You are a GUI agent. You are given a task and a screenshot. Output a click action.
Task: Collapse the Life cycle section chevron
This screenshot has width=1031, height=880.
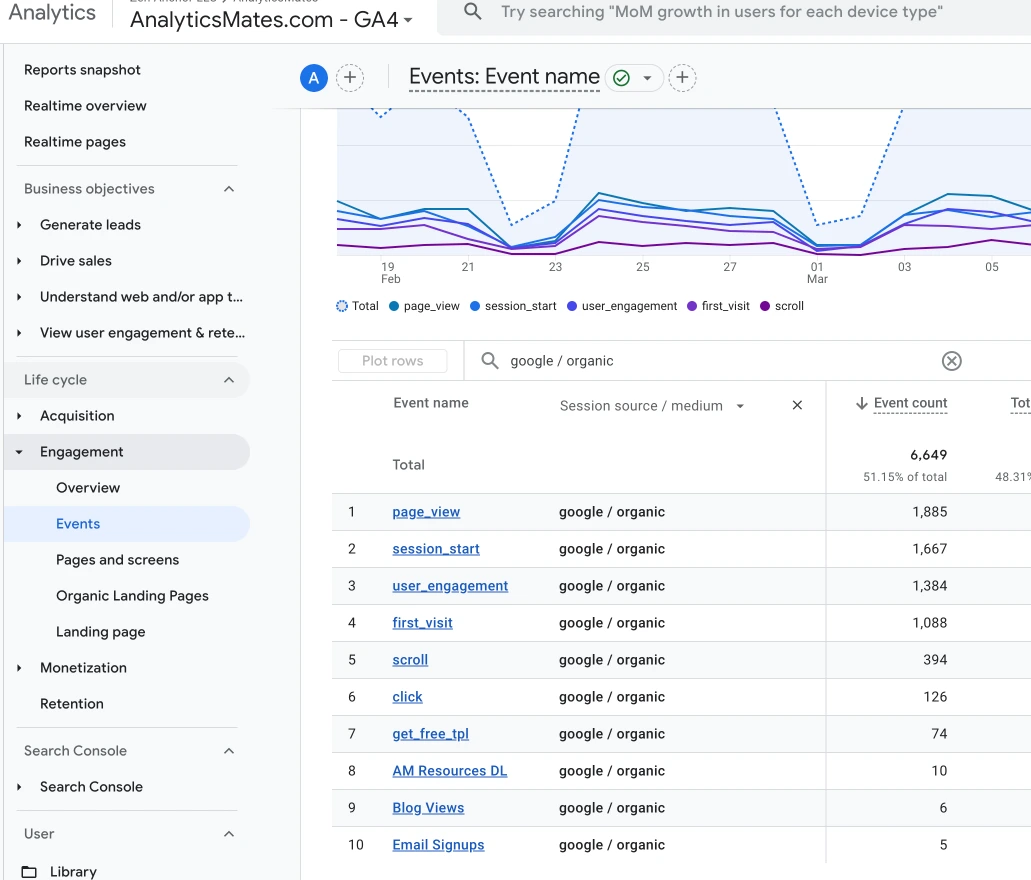pos(229,380)
